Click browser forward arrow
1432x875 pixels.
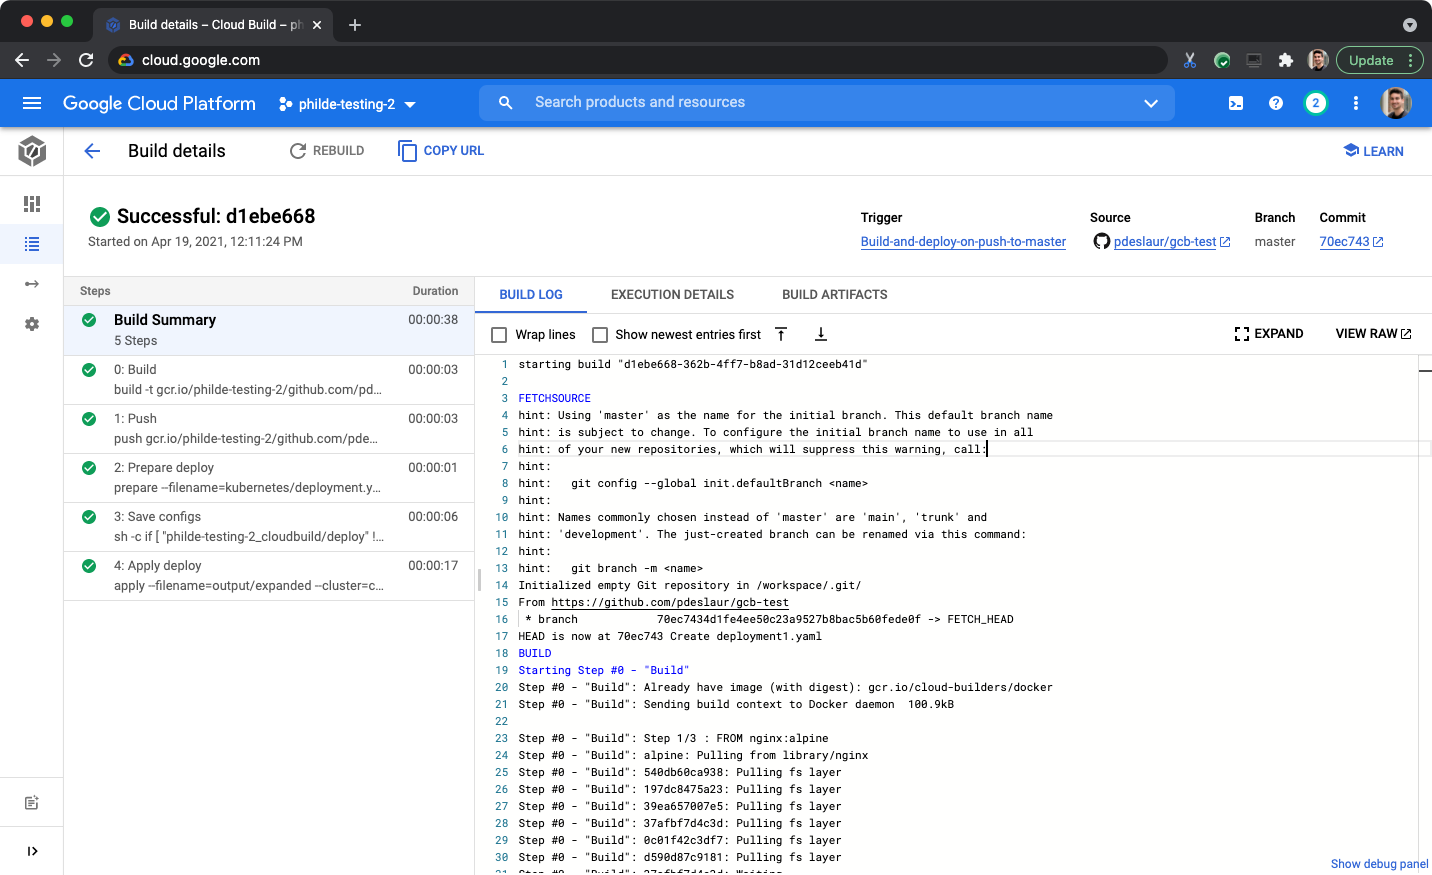click(x=54, y=60)
